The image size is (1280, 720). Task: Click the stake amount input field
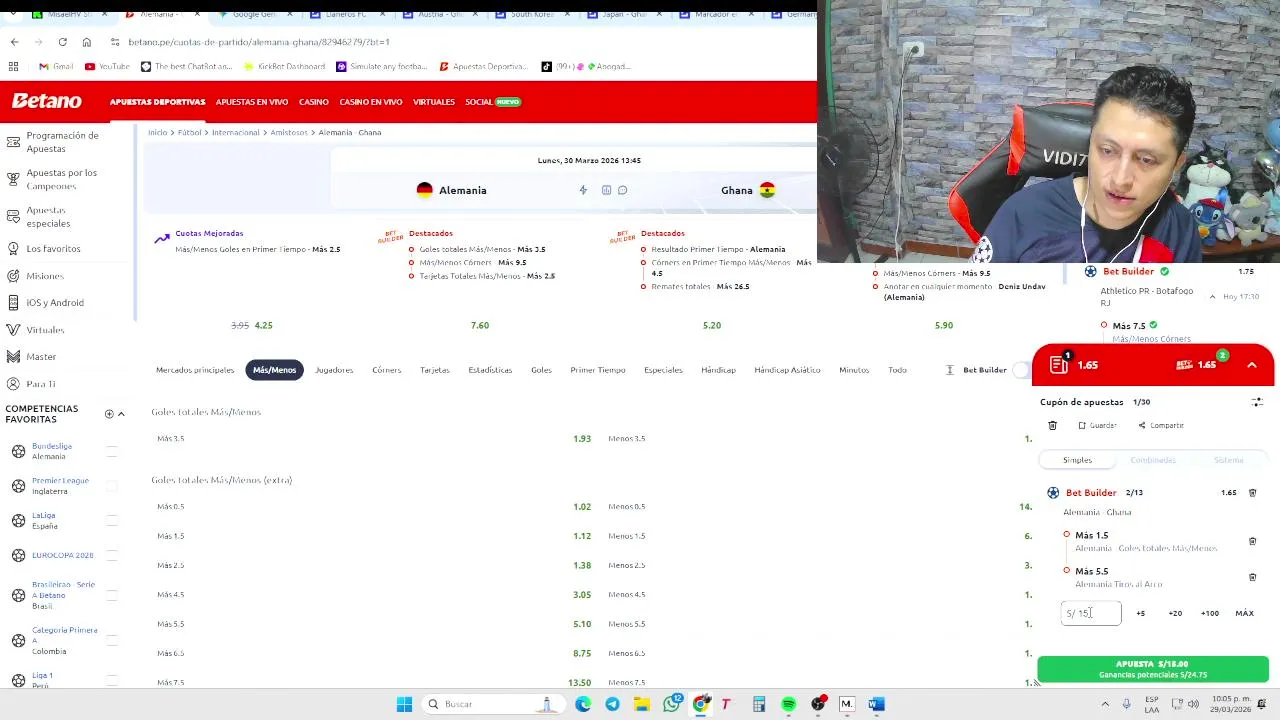1091,613
